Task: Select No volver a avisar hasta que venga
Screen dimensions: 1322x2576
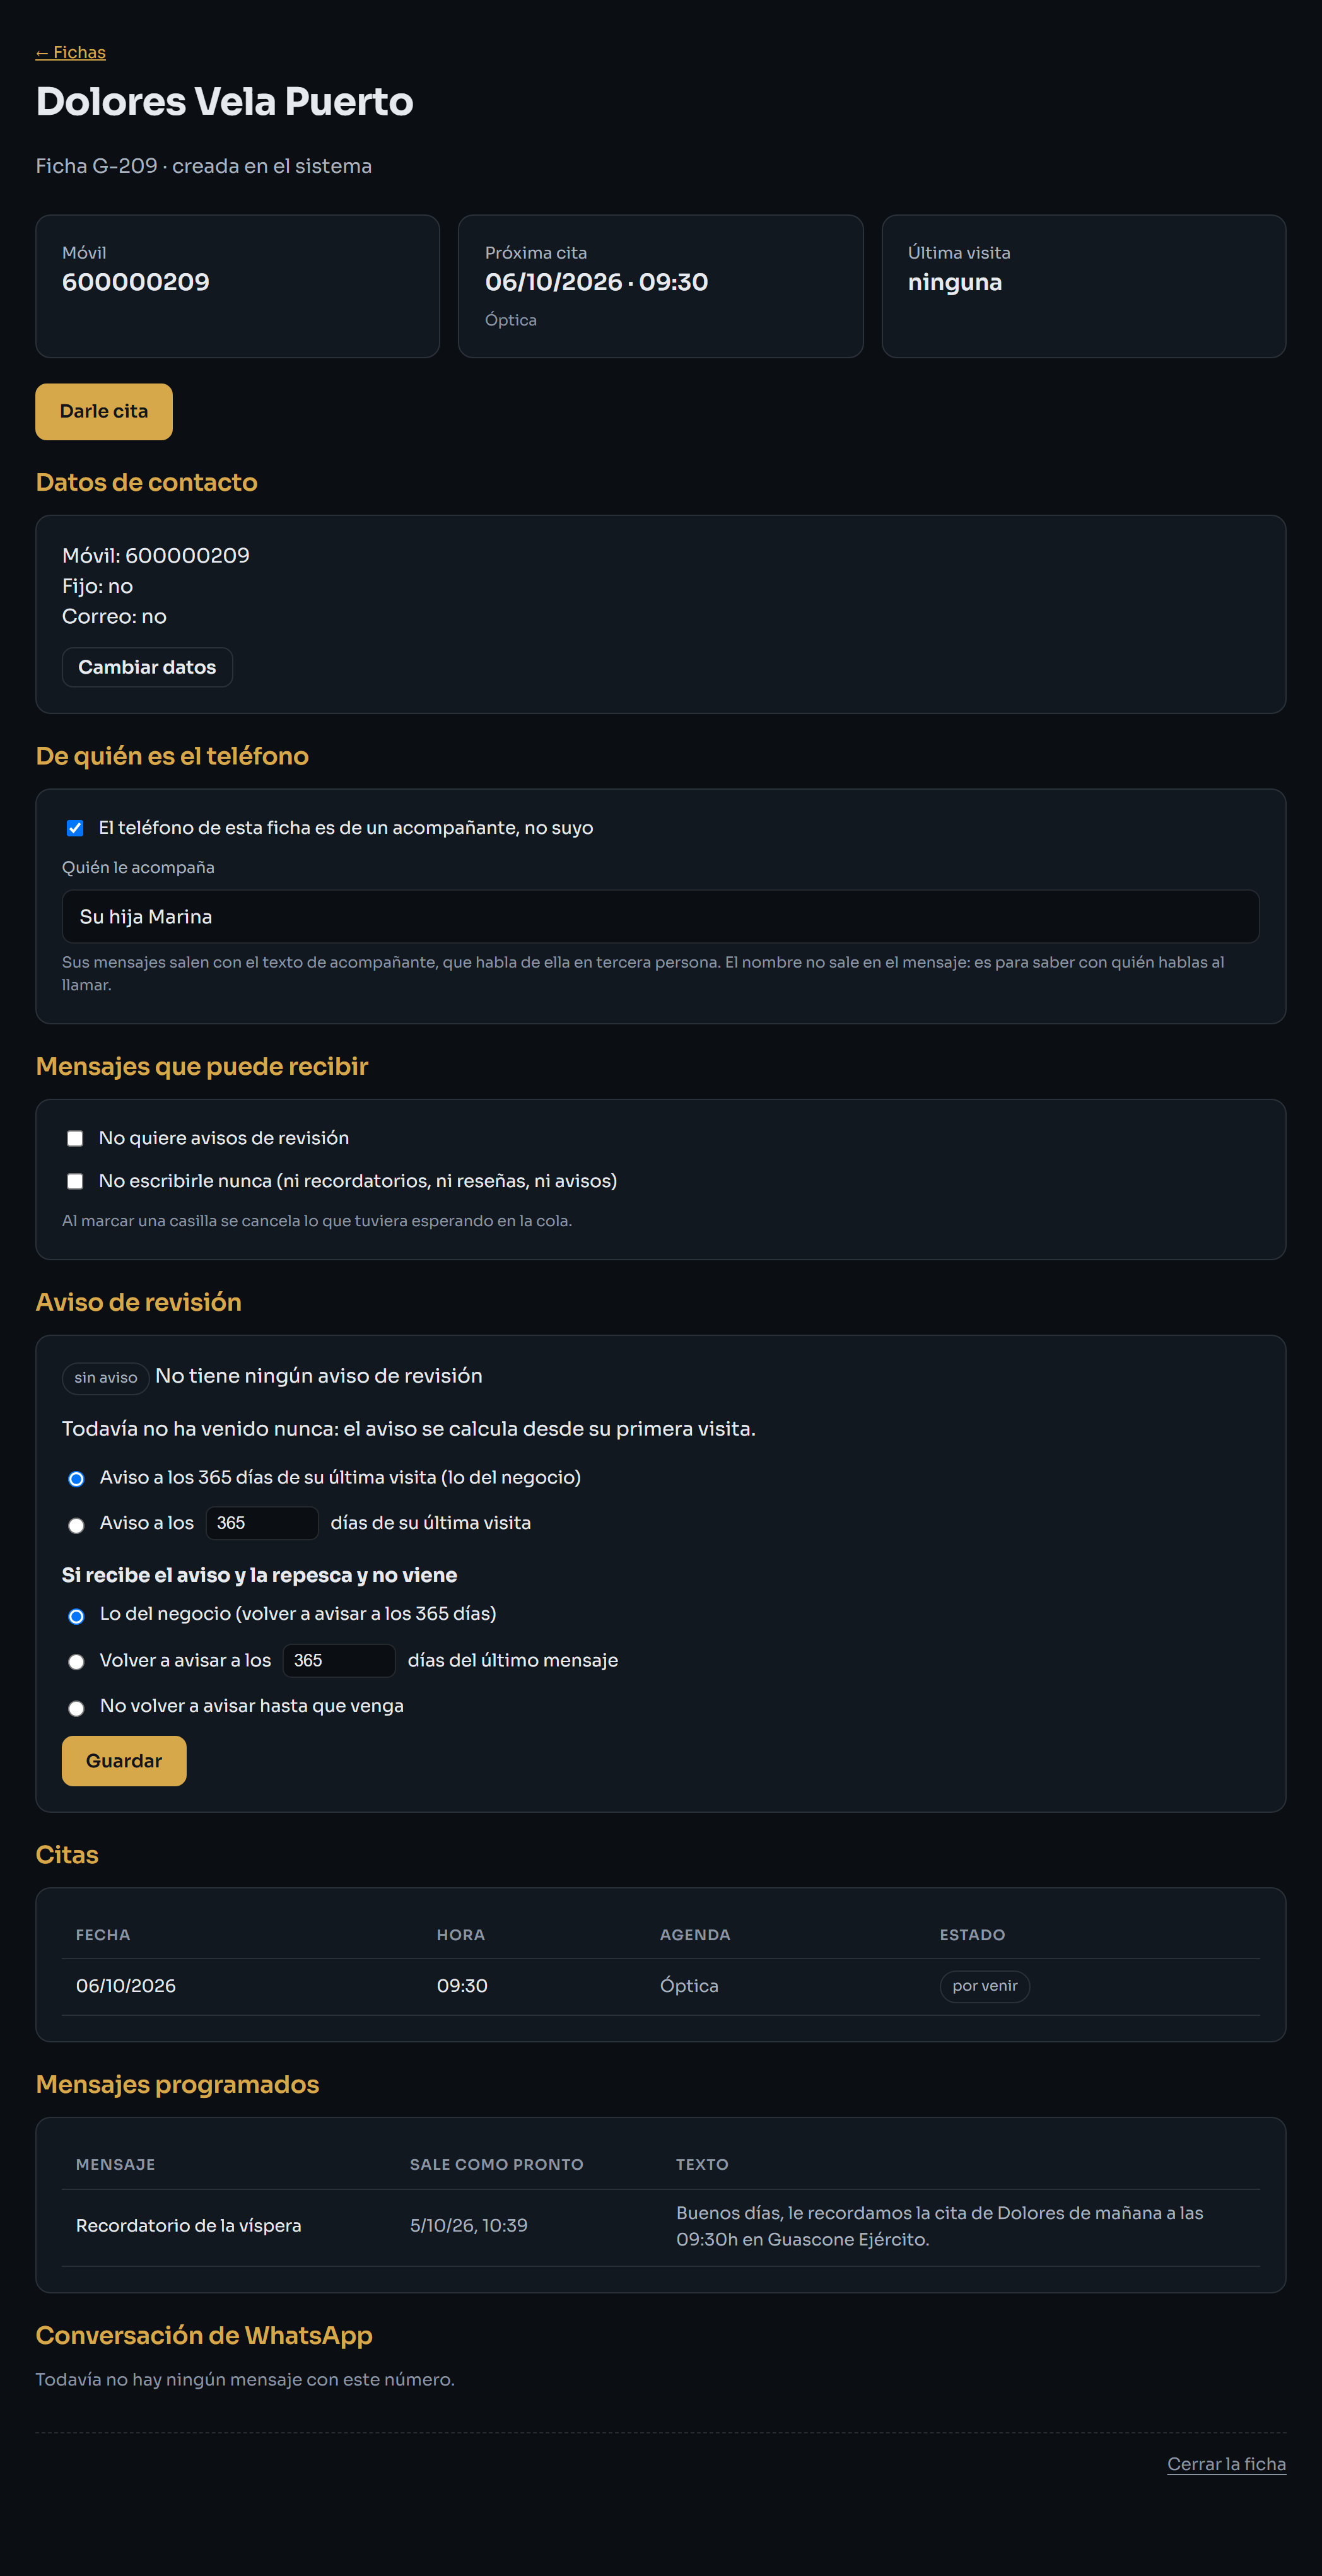Action: [76, 1708]
